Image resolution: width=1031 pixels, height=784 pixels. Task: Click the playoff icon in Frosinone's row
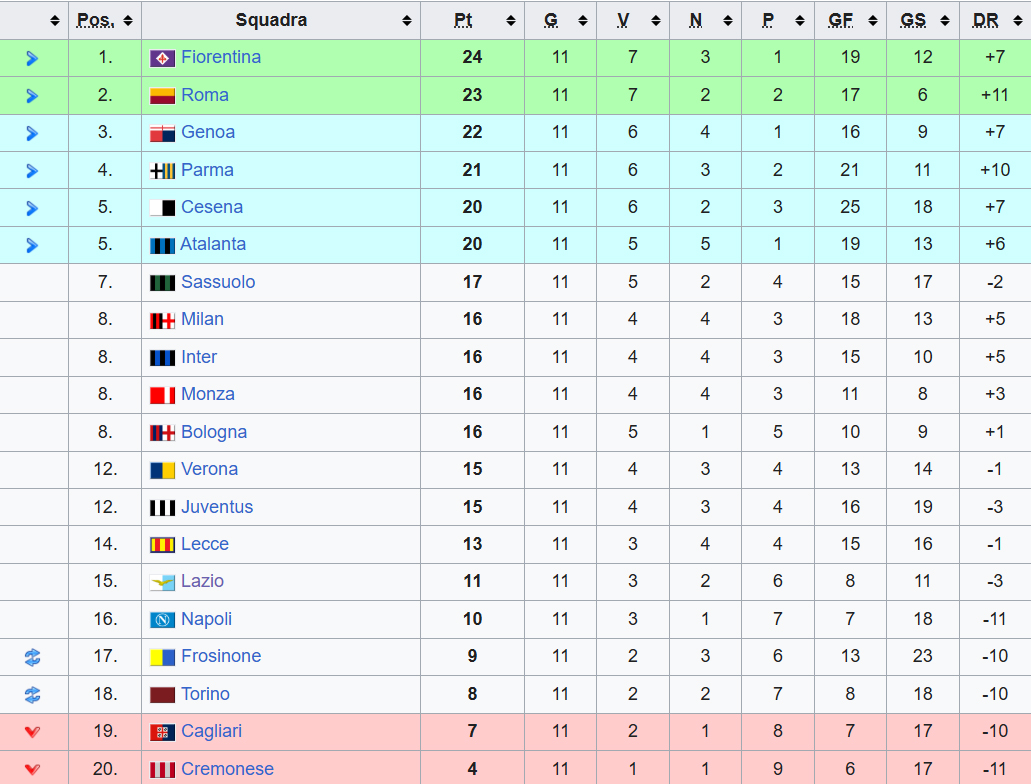tap(32, 657)
